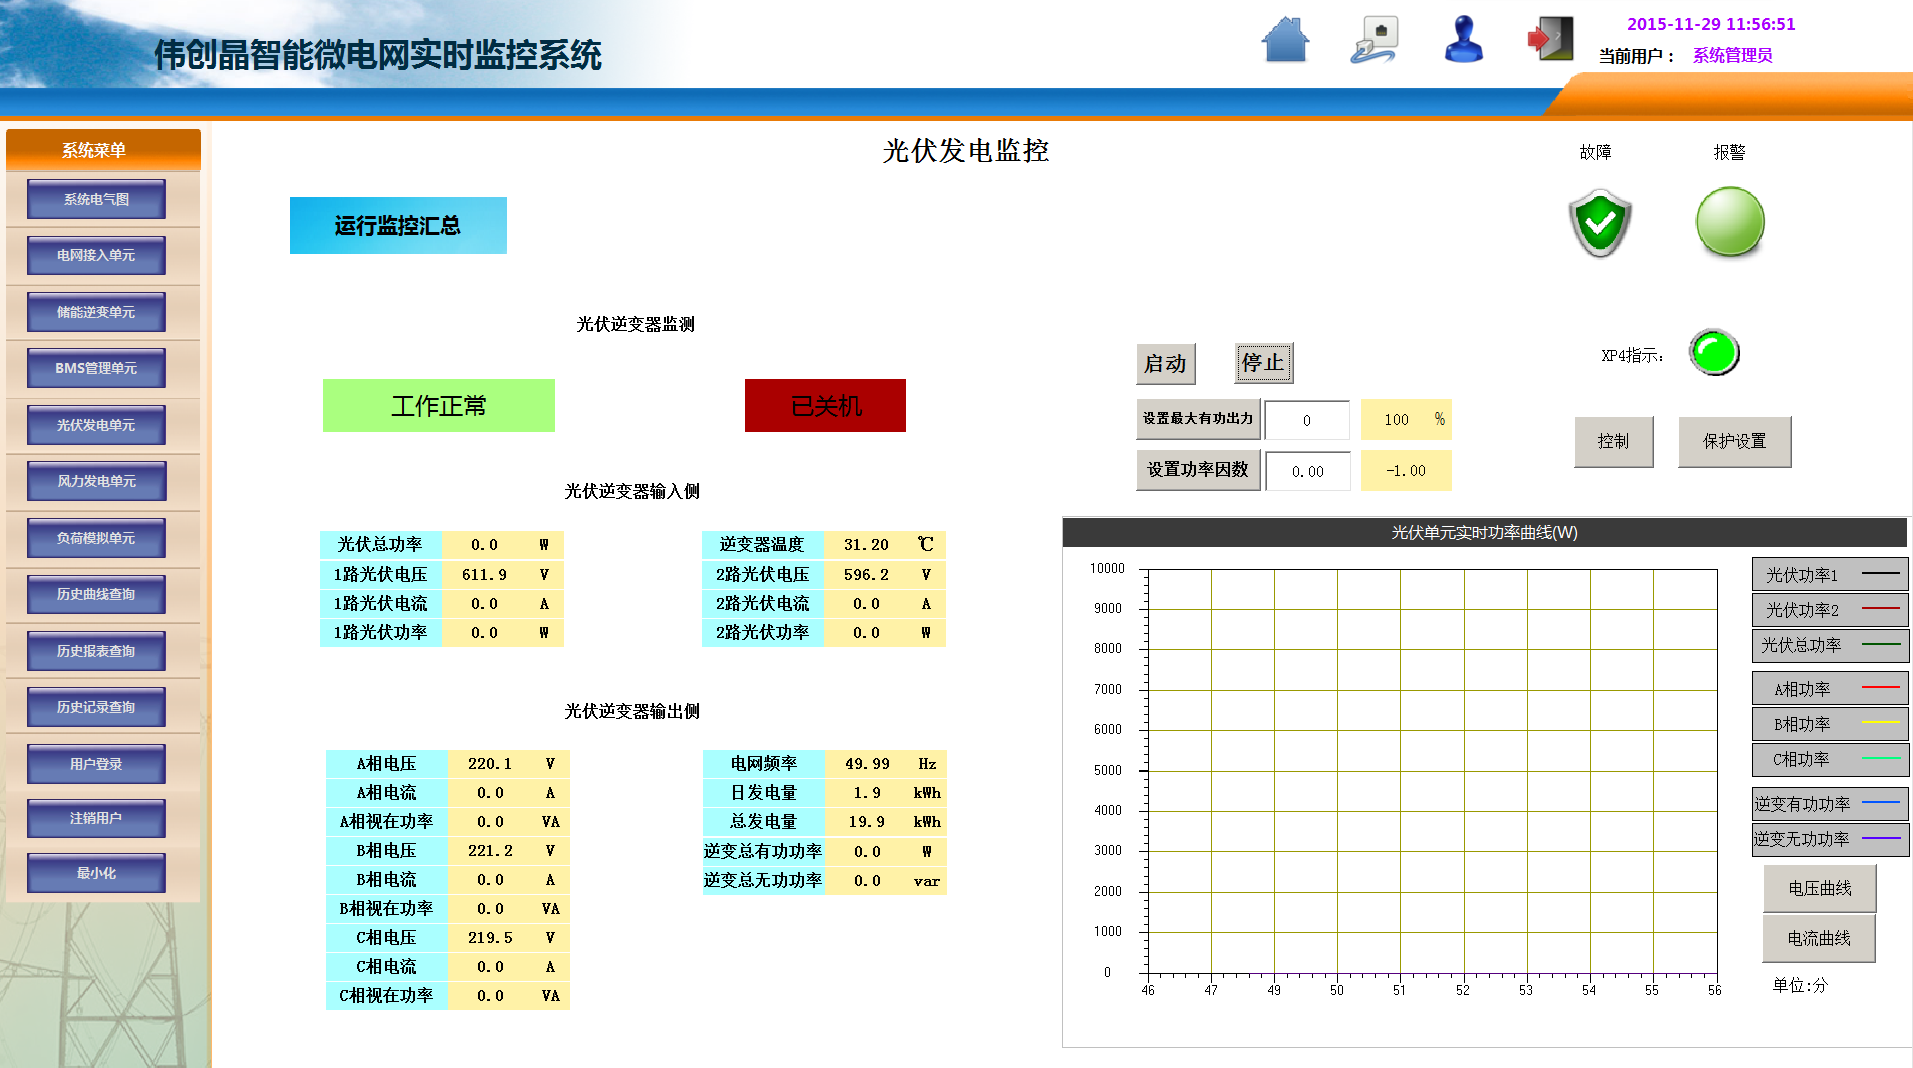The height and width of the screenshot is (1068, 1913).
Task: Open the network connection icon
Action: click(x=1375, y=41)
